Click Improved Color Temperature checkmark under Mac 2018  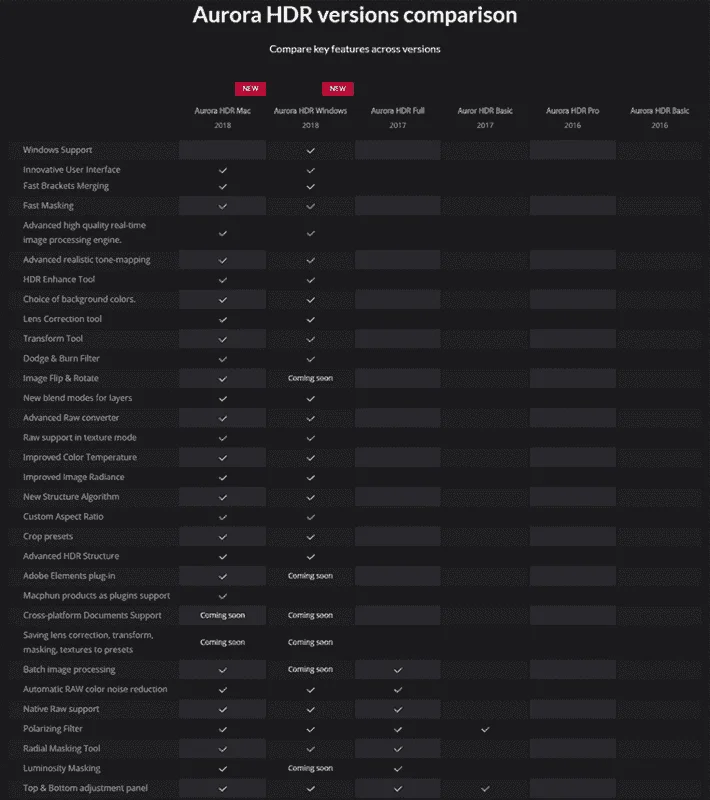point(222,458)
